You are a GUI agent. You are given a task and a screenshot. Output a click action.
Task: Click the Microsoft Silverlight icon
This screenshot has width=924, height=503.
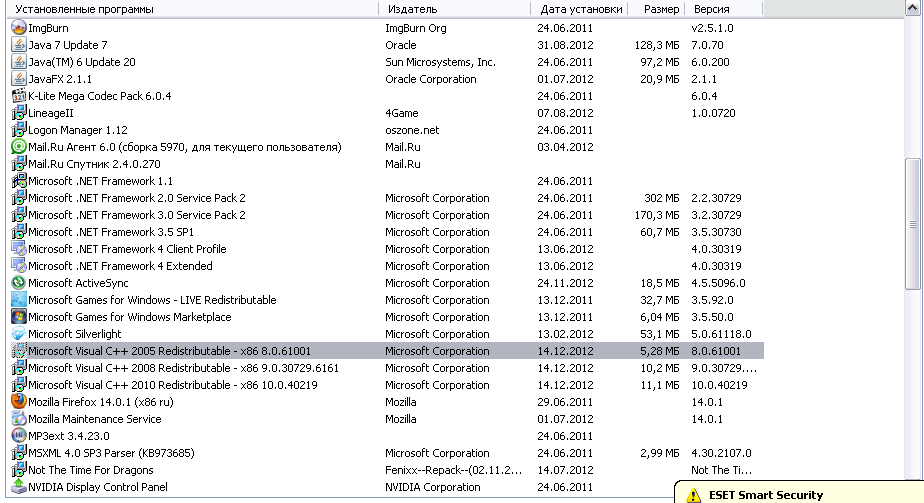[x=18, y=334]
